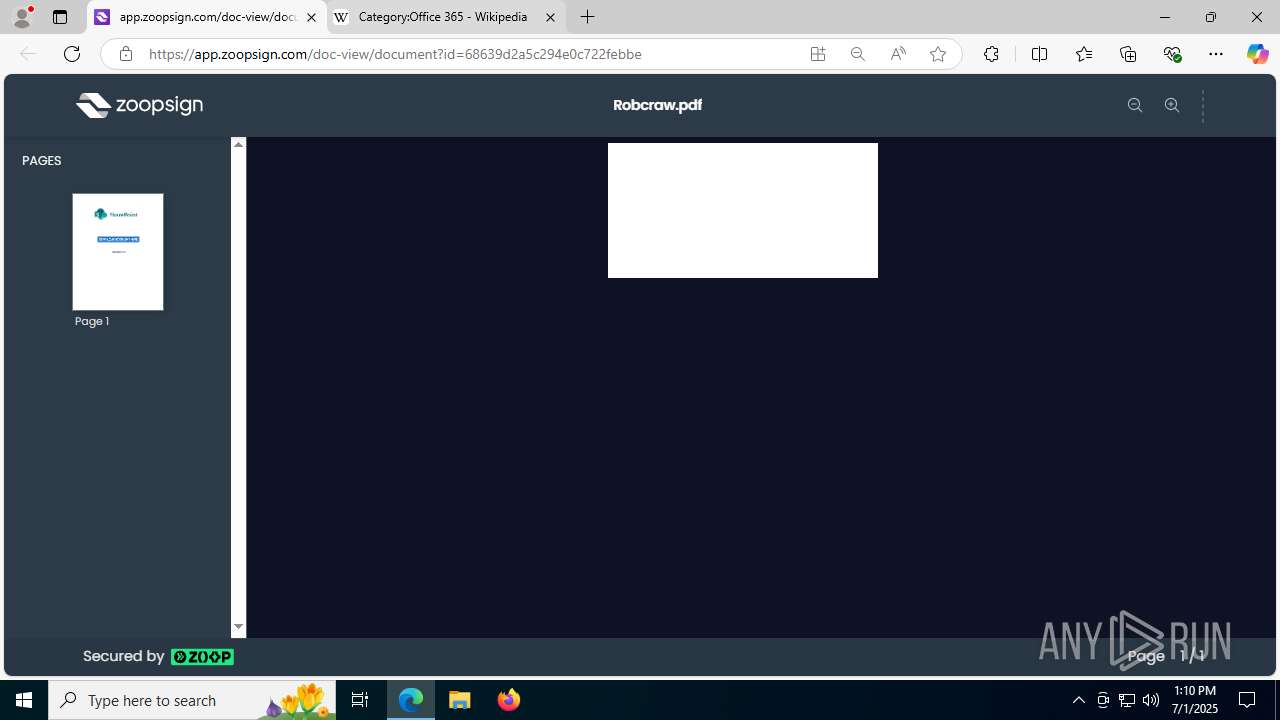Add this page to favorites star

click(938, 54)
